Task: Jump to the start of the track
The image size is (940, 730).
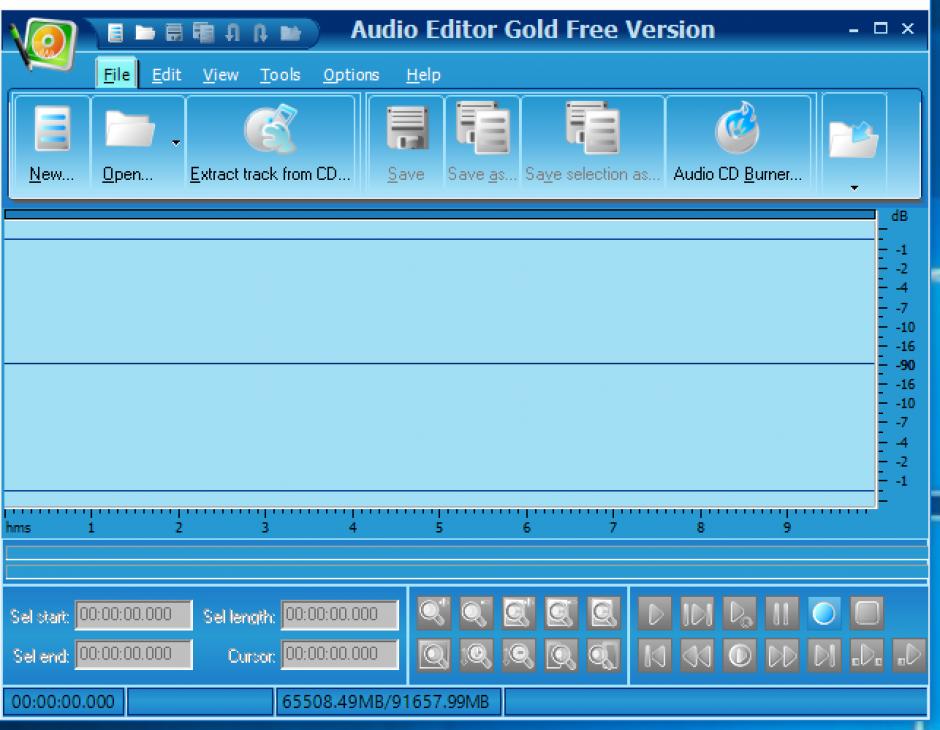Action: [x=655, y=655]
